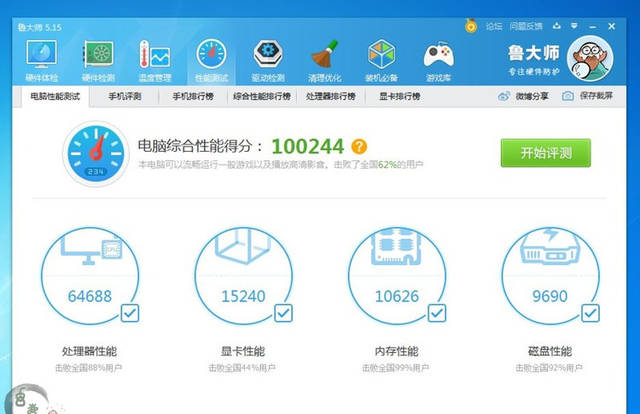This screenshot has height=414, width=640.
Task: Click the 击败全国88%用户 text
Action: [89, 368]
